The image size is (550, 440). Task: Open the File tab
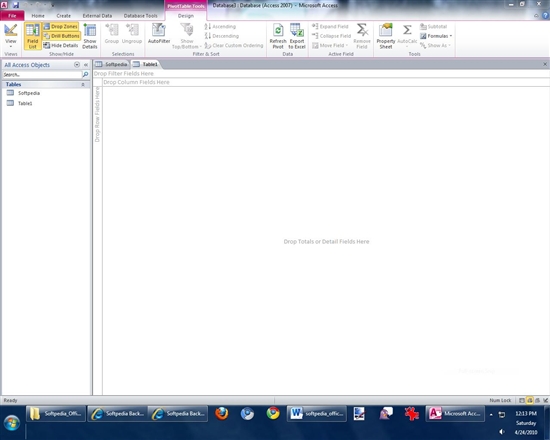[x=12, y=16]
